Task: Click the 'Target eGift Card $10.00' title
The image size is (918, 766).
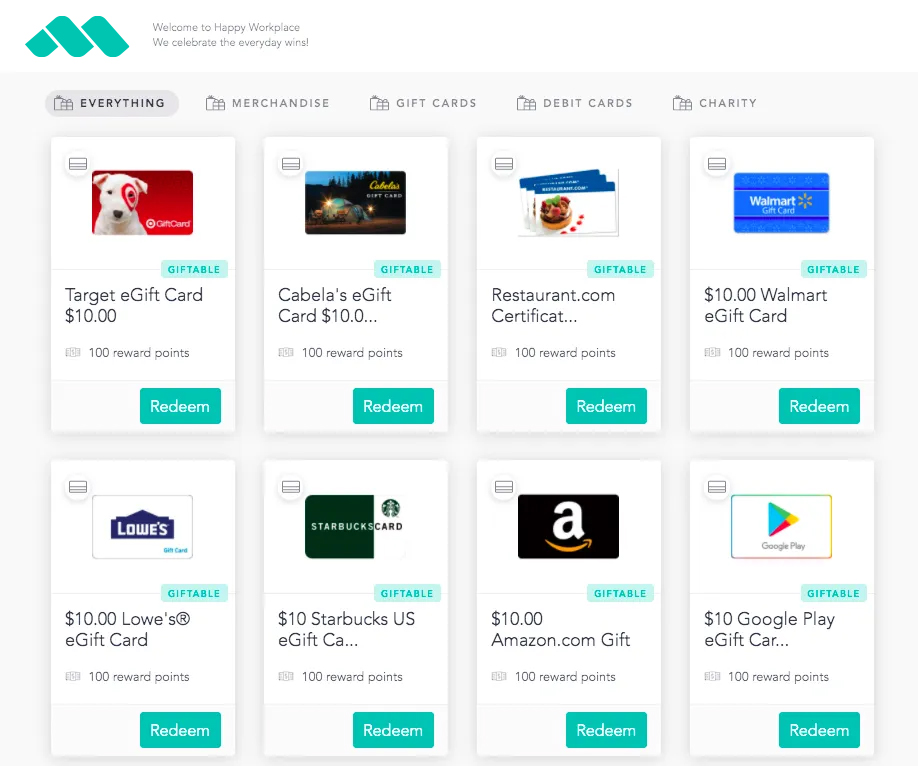Action: pyautogui.click(x=134, y=305)
